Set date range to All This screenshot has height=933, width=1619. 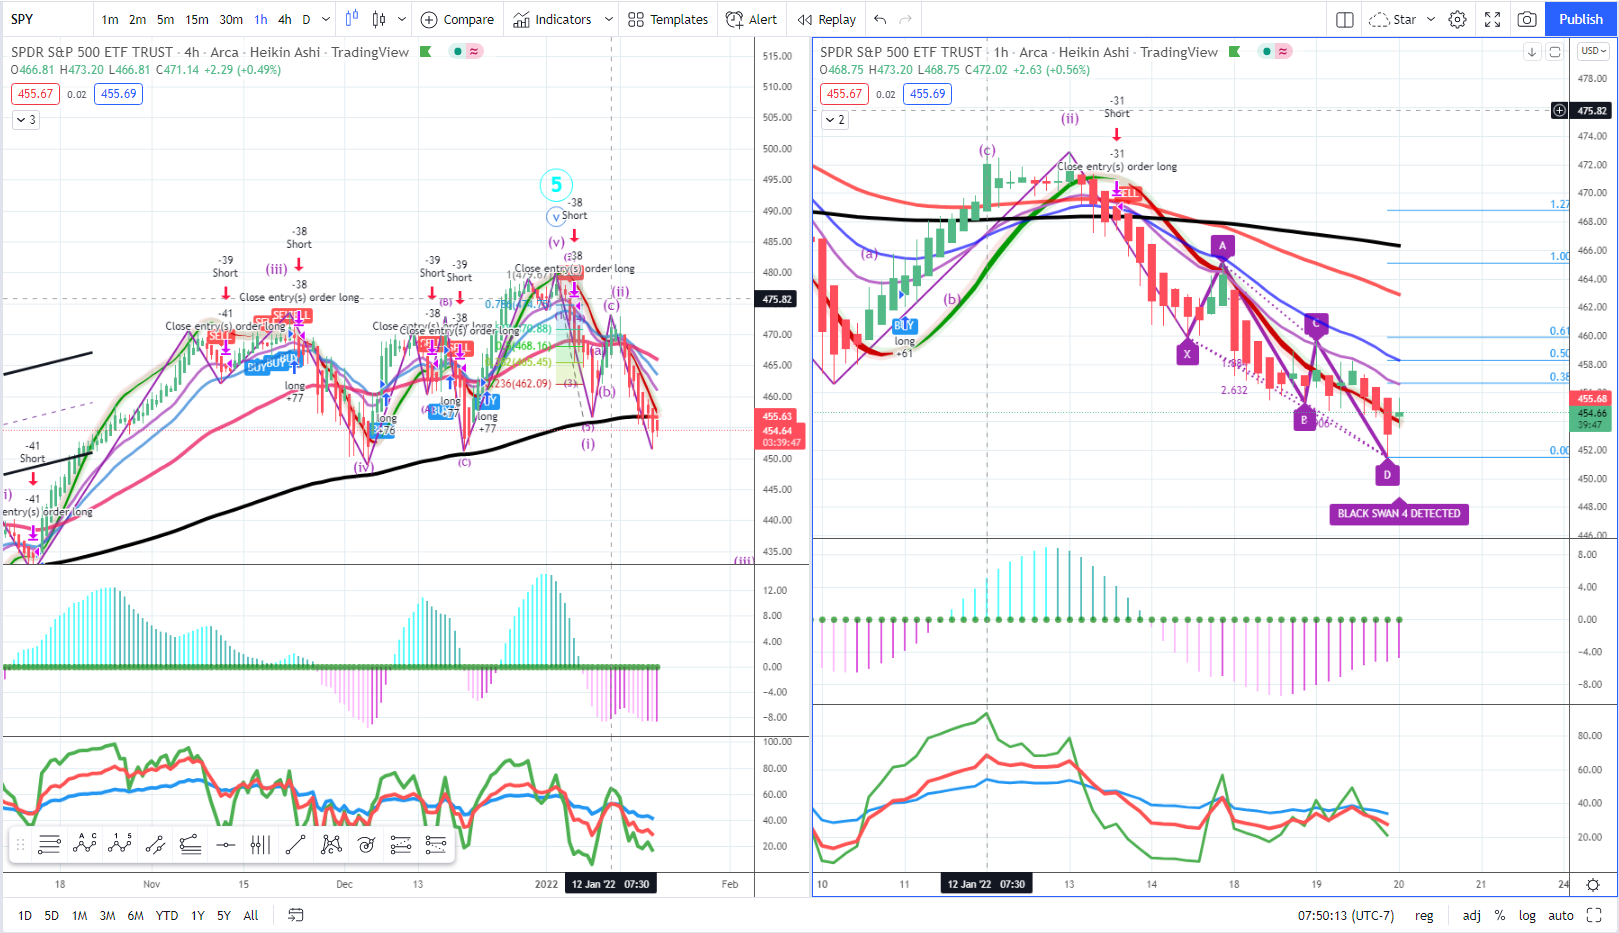[251, 915]
